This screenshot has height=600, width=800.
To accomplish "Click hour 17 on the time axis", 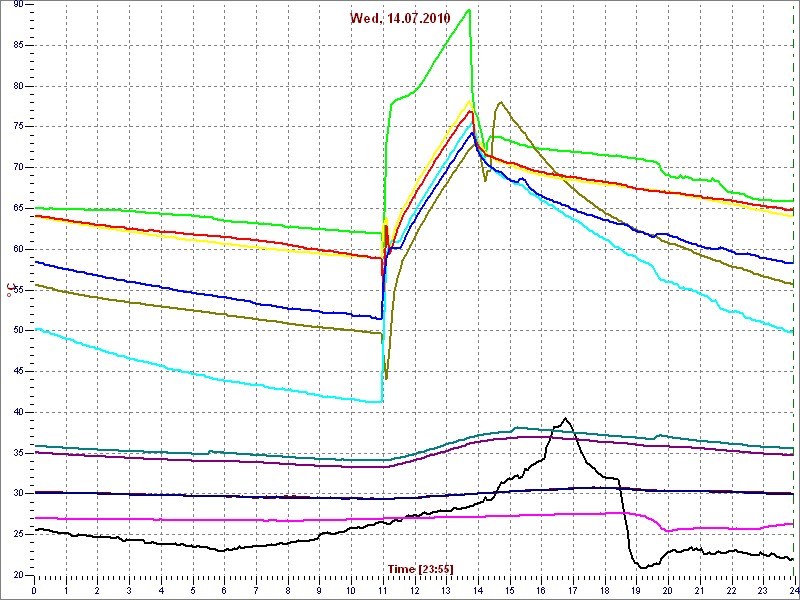I will click(571, 590).
